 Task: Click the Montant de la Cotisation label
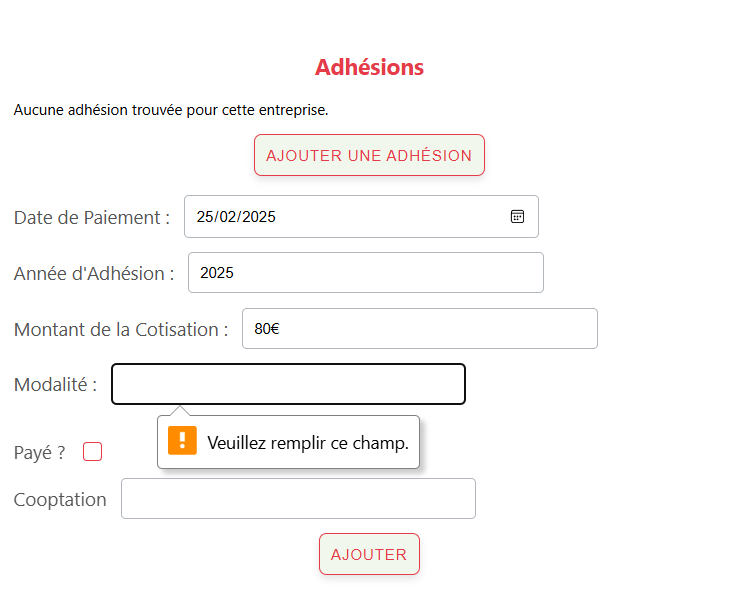coord(121,330)
